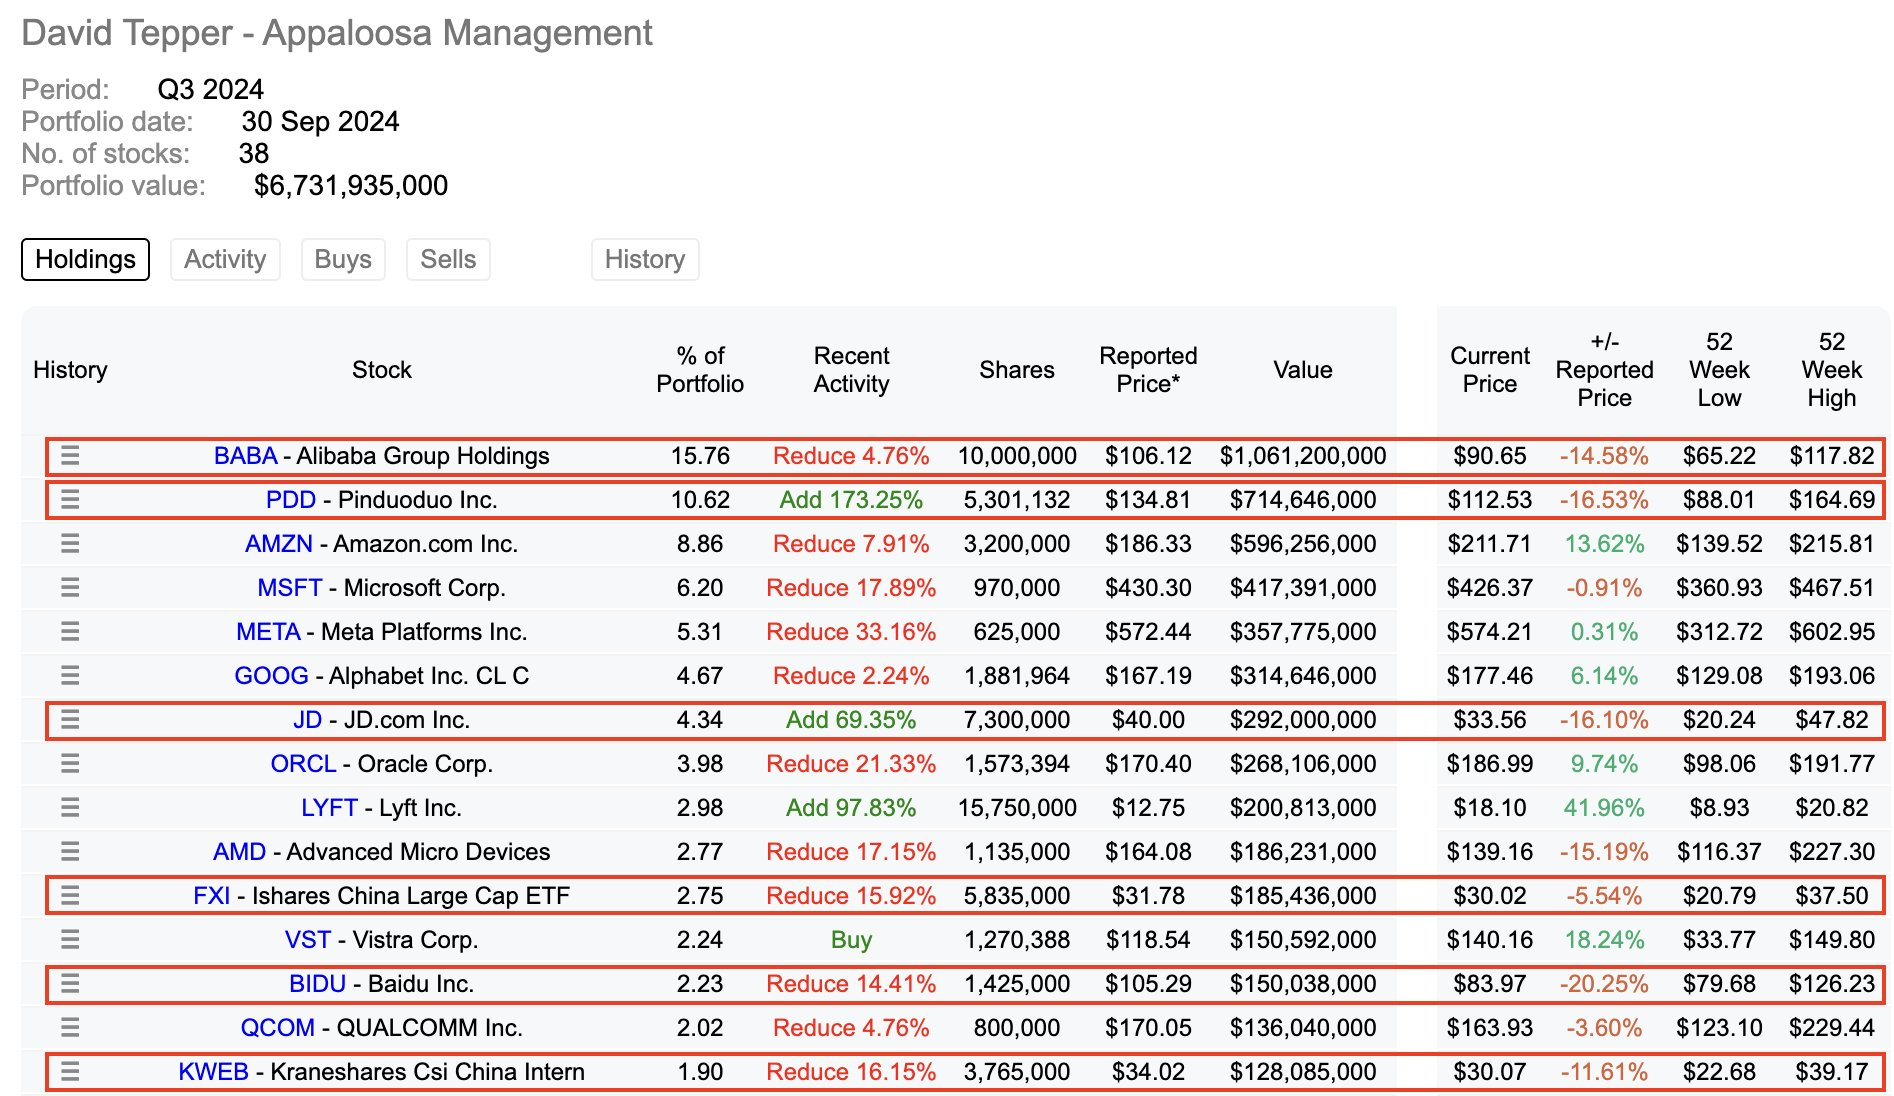Click '41.96%' in LYFT row
This screenshot has width=1894, height=1096.
(1604, 808)
